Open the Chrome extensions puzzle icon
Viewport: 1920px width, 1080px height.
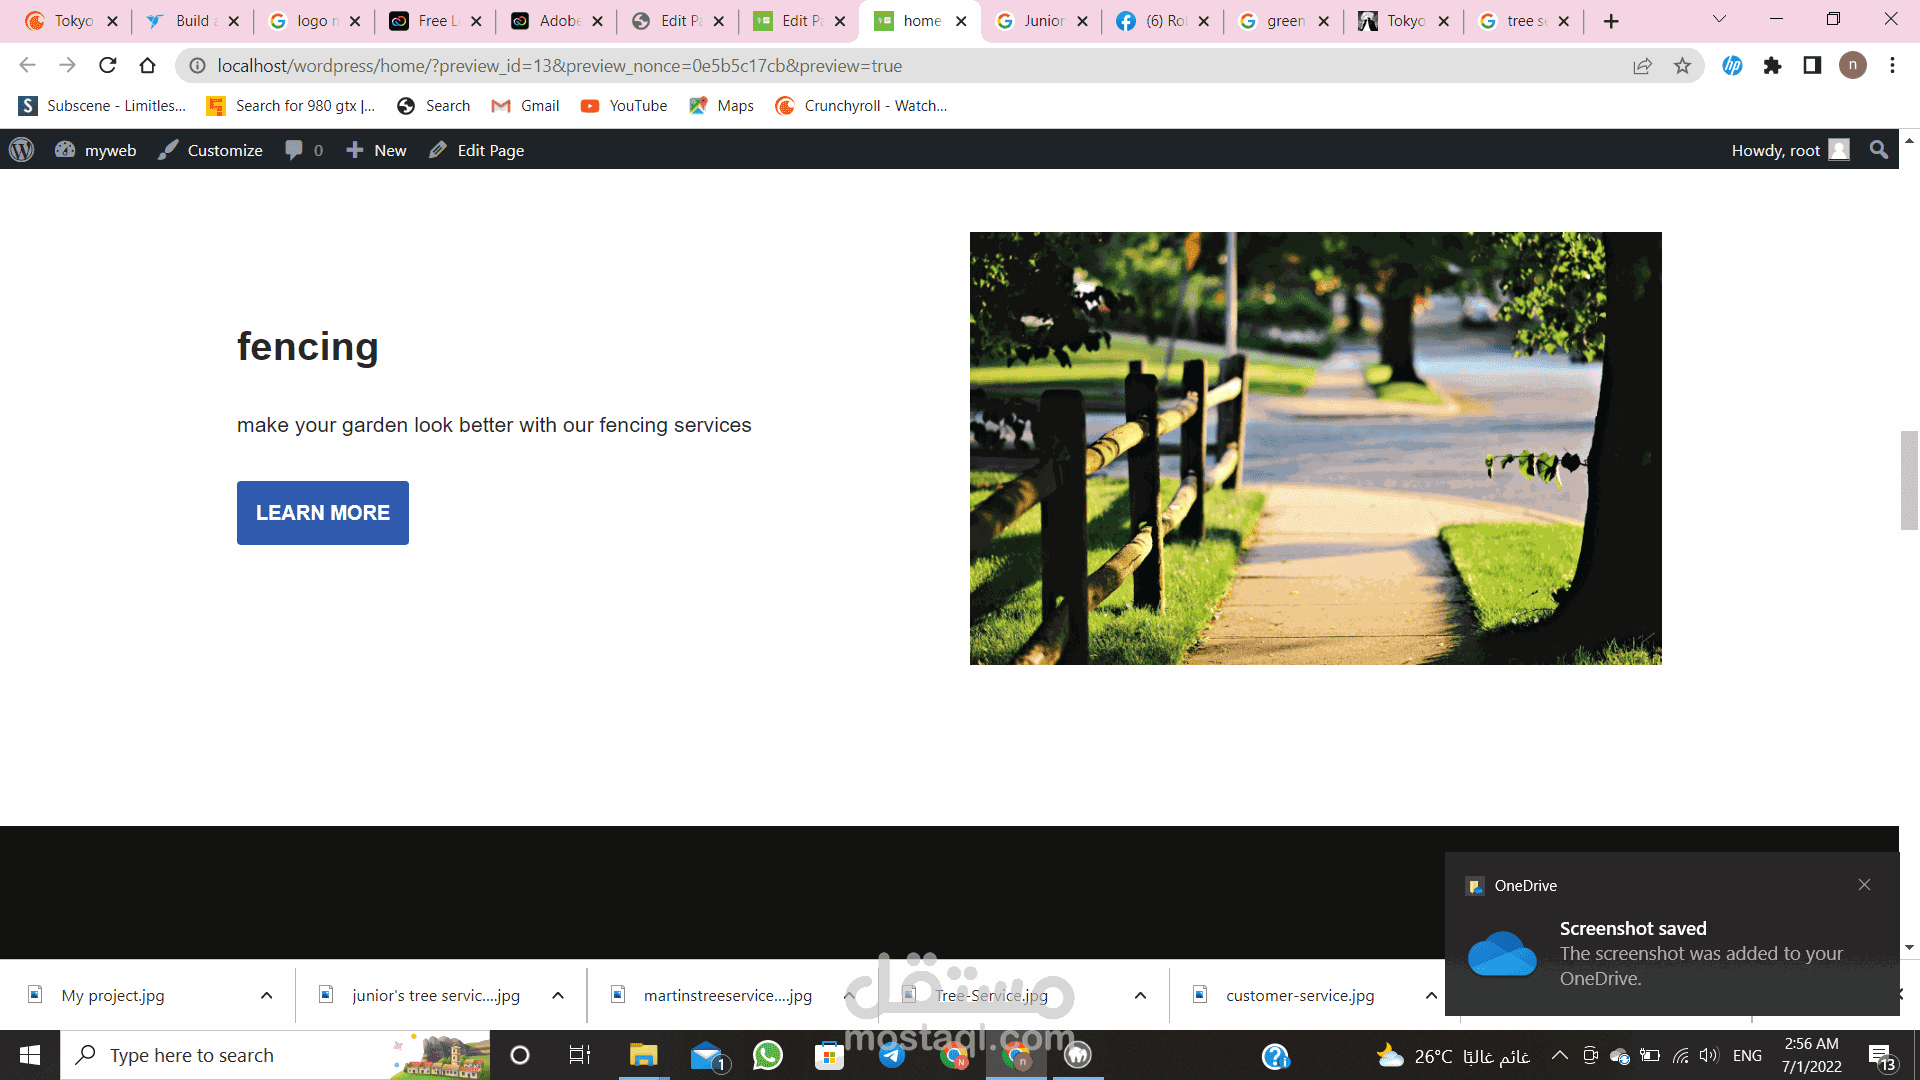(1772, 66)
